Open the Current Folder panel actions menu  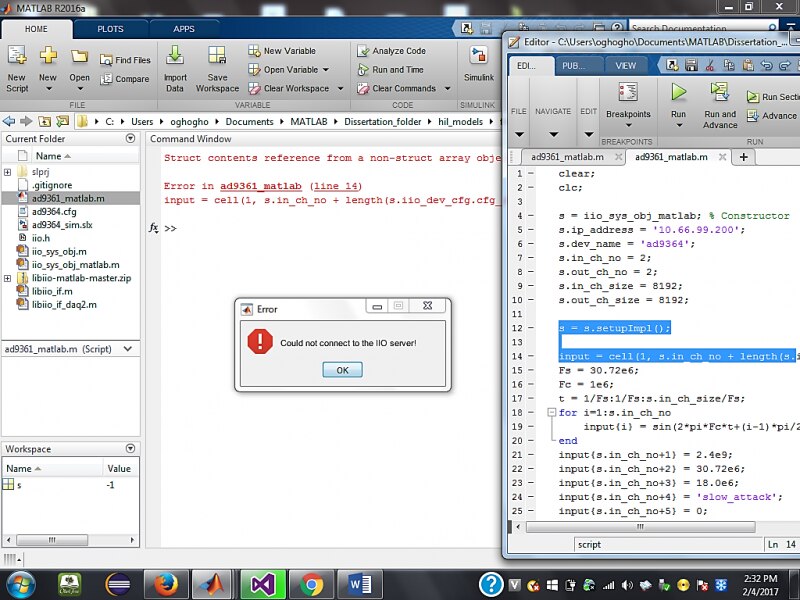(x=130, y=139)
